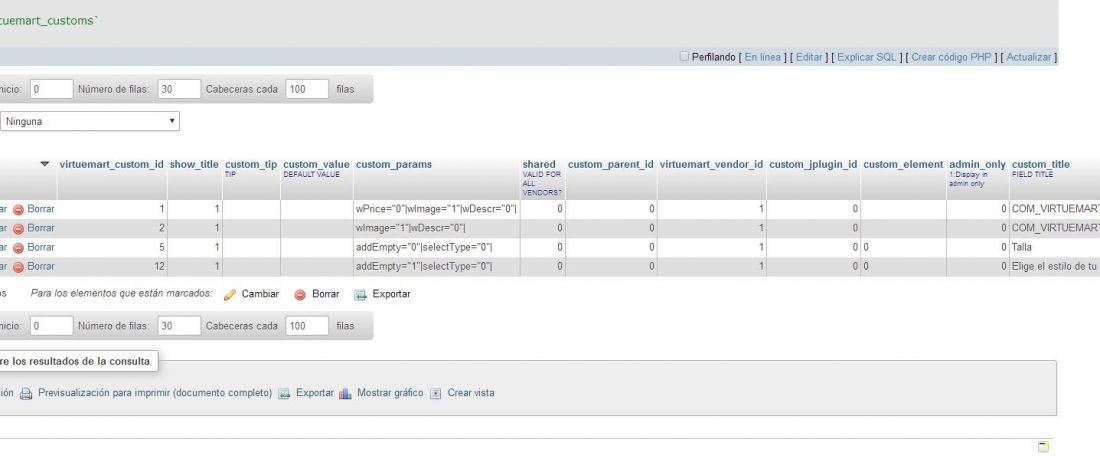Click the 'Elige el estilo de tu' cell

click(x=1054, y=267)
